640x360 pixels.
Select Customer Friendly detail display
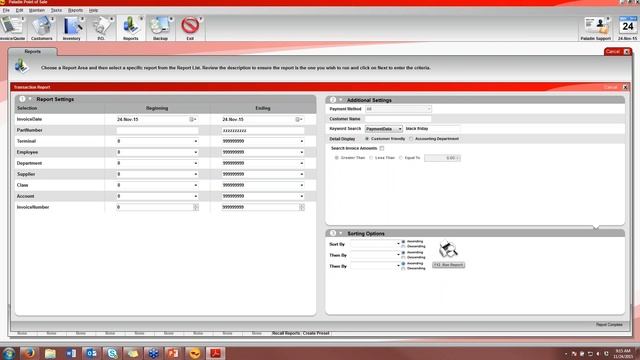point(367,139)
